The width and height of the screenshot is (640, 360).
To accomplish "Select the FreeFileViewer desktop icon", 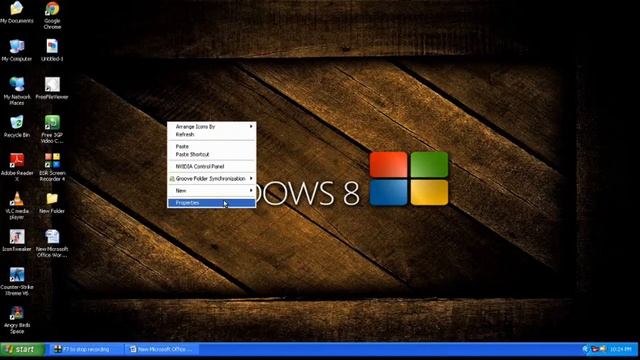I will point(52,89).
